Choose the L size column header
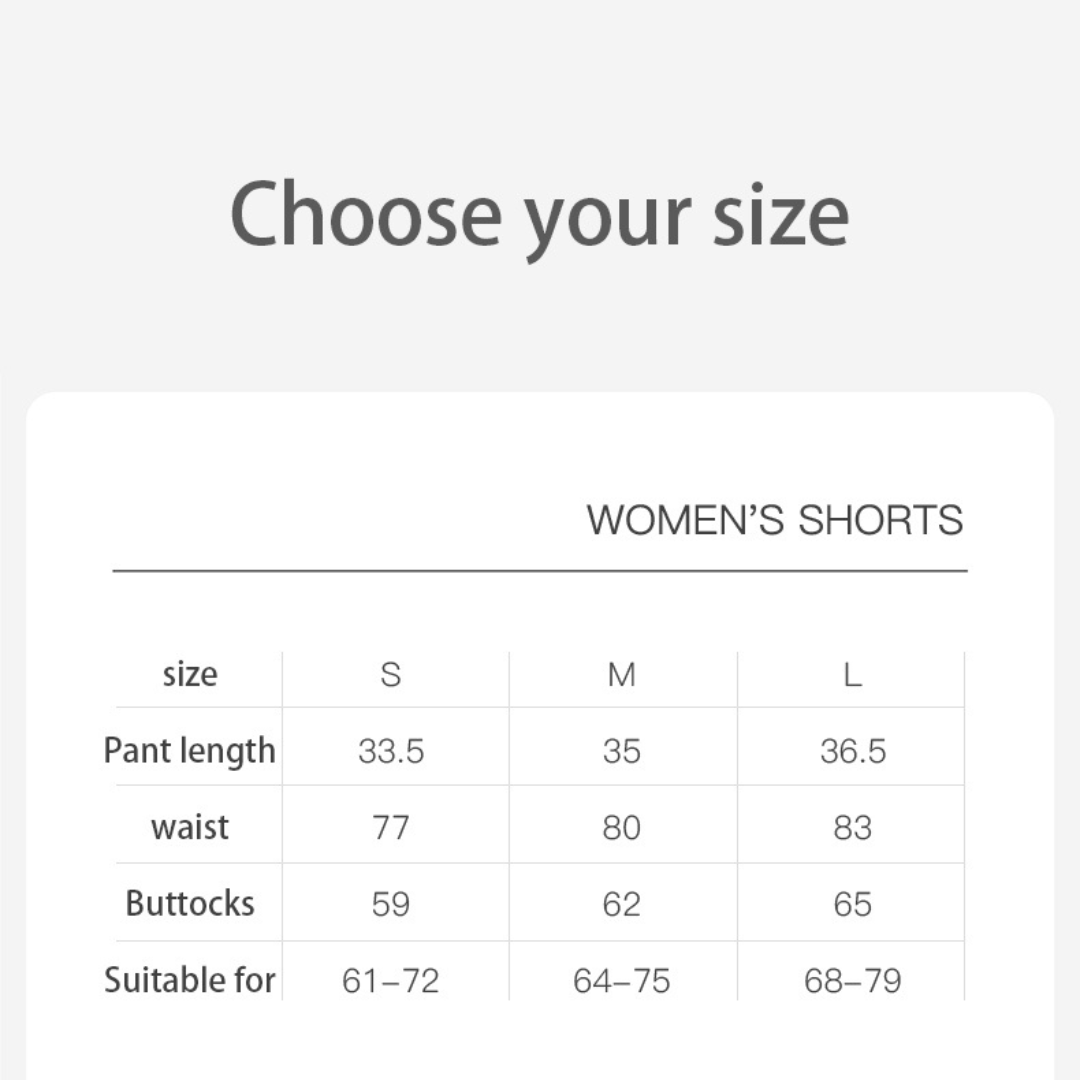This screenshot has height=1080, width=1080. [x=852, y=676]
